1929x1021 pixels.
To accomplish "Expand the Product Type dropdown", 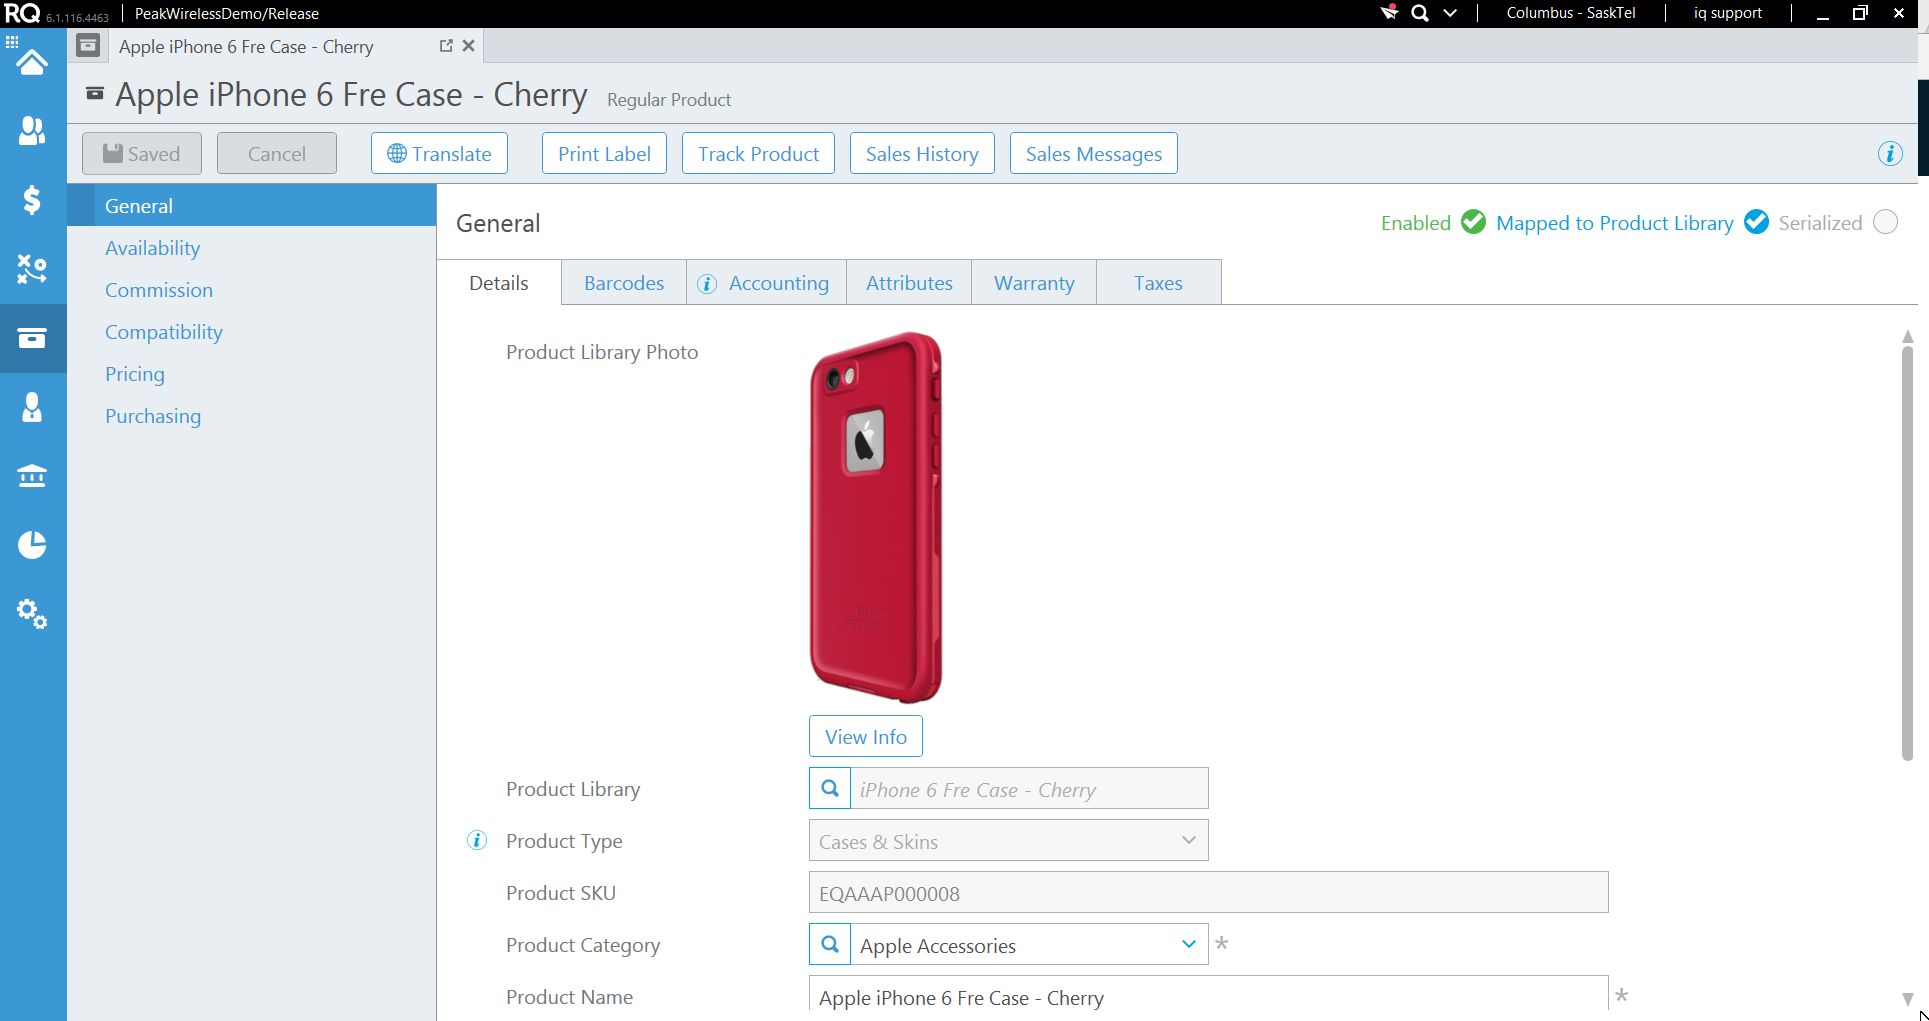I will coord(1188,841).
